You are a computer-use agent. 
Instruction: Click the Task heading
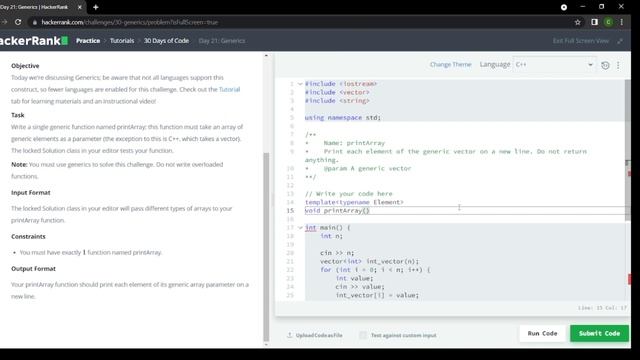click(18, 115)
